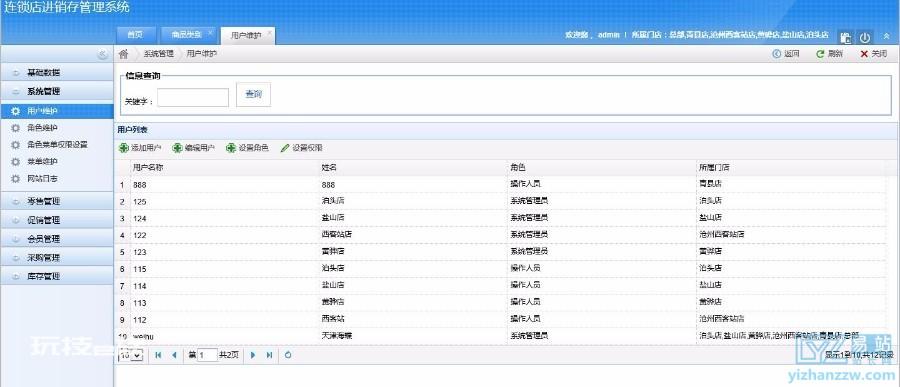The height and width of the screenshot is (387, 900).
Task: Jump to last page arrow
Action: point(269,355)
